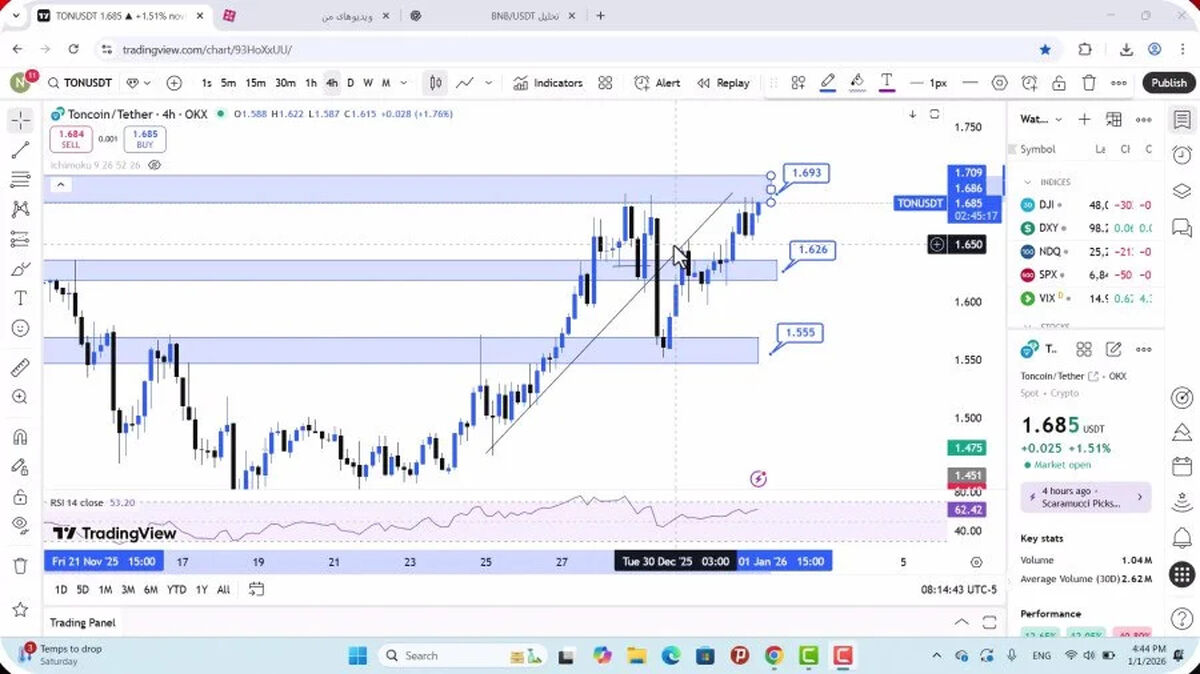Open the text color swatch
1200x674 pixels.
(886, 83)
